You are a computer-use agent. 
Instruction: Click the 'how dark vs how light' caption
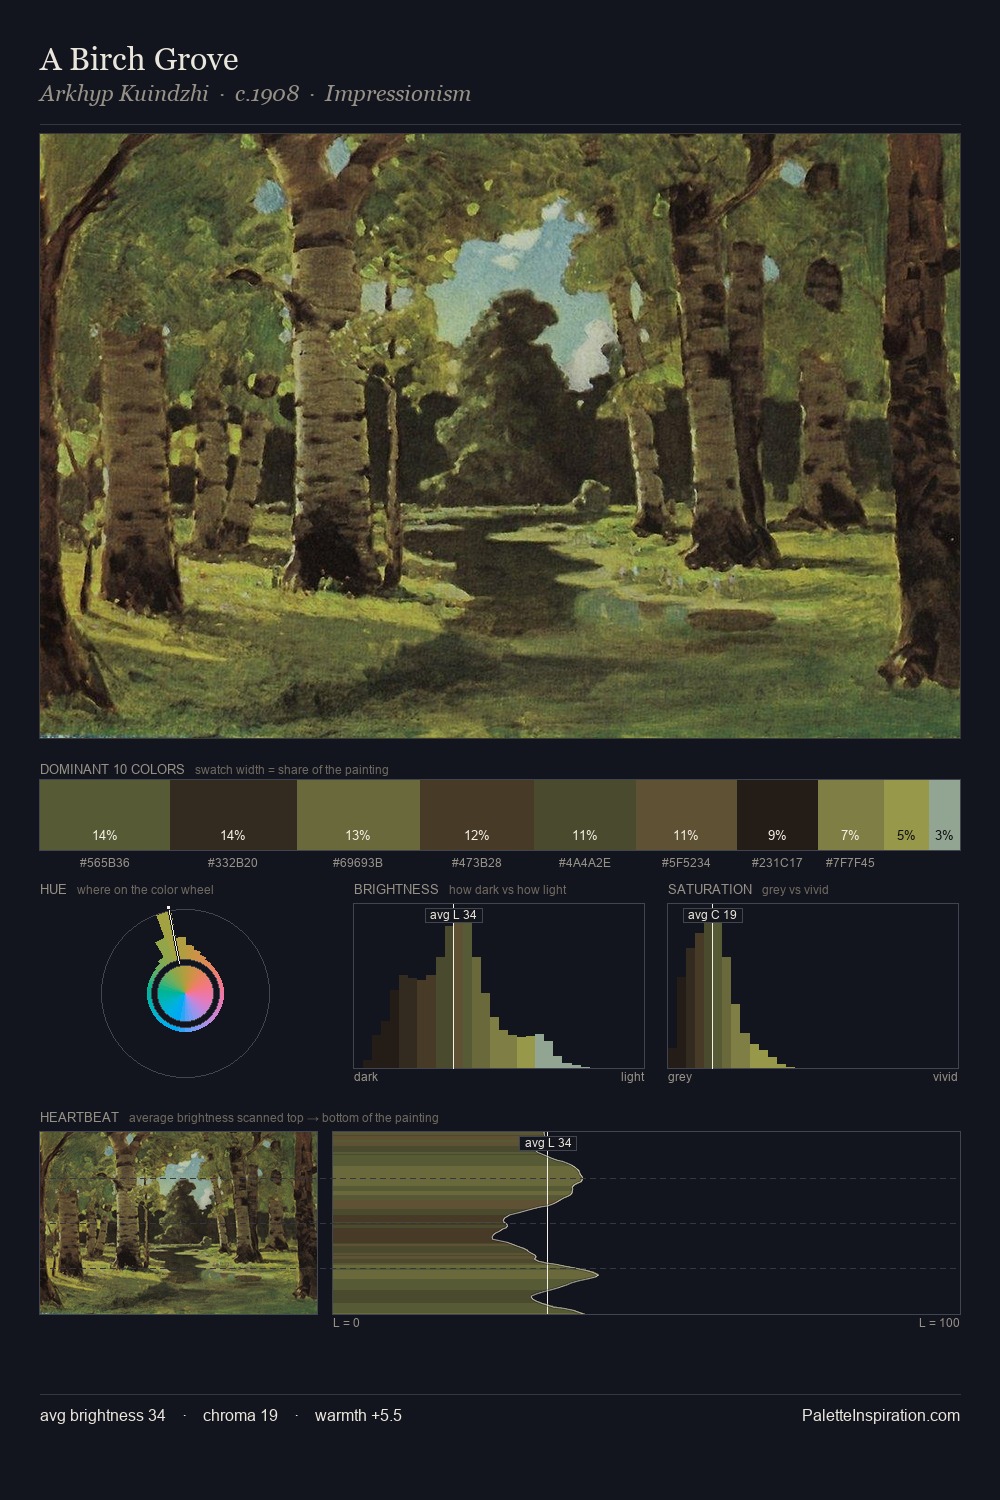[x=508, y=890]
